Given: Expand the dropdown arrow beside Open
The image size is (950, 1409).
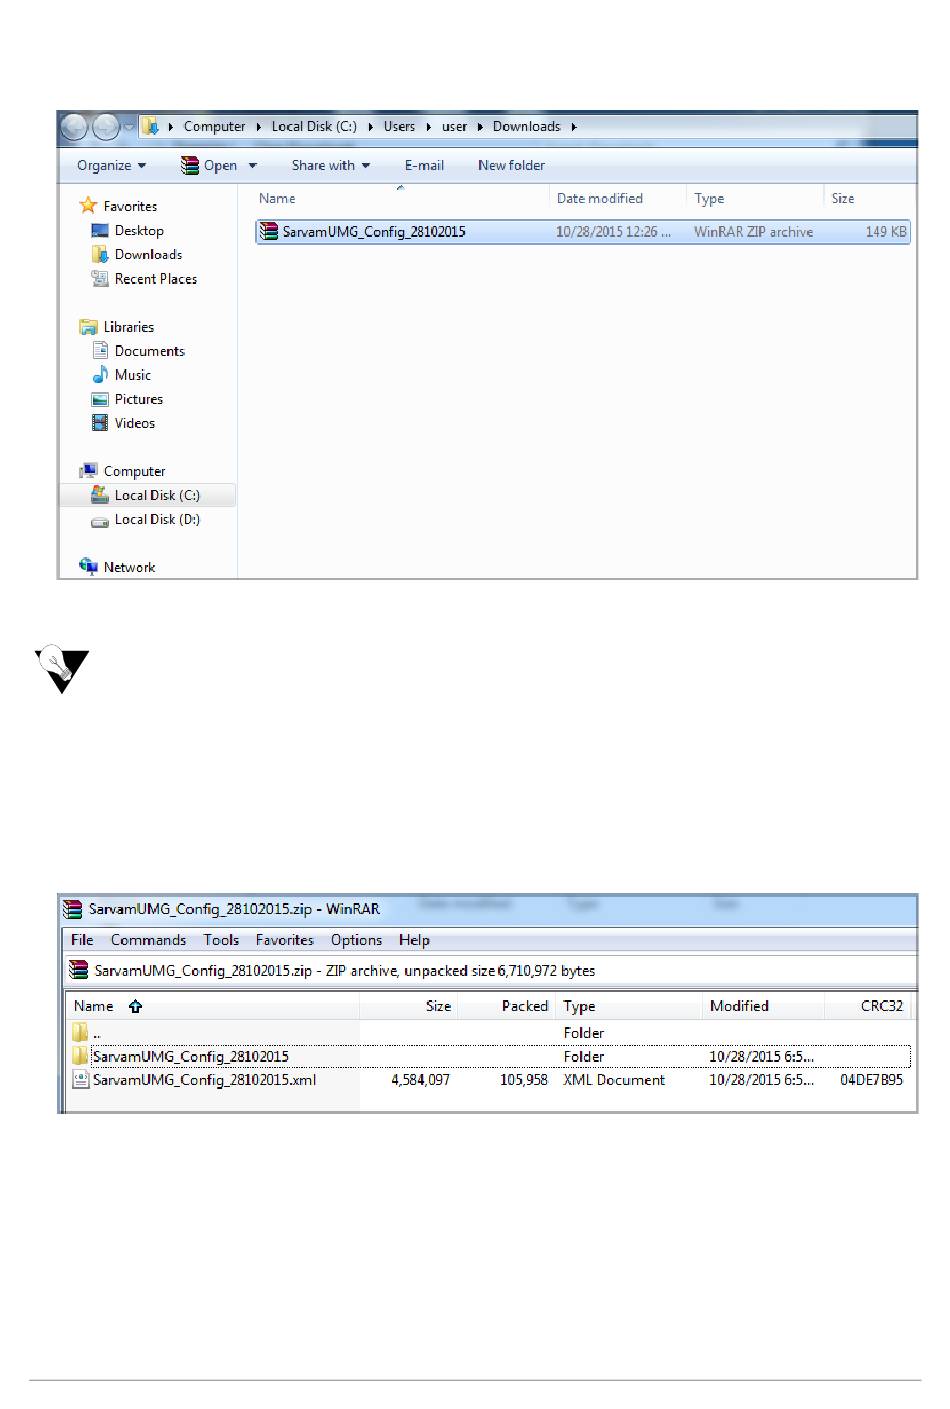Looking at the screenshot, I should (253, 166).
